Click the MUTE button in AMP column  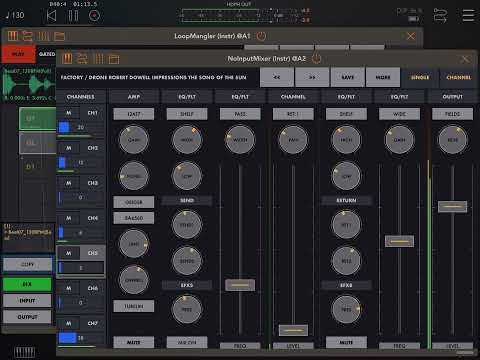coord(134,342)
